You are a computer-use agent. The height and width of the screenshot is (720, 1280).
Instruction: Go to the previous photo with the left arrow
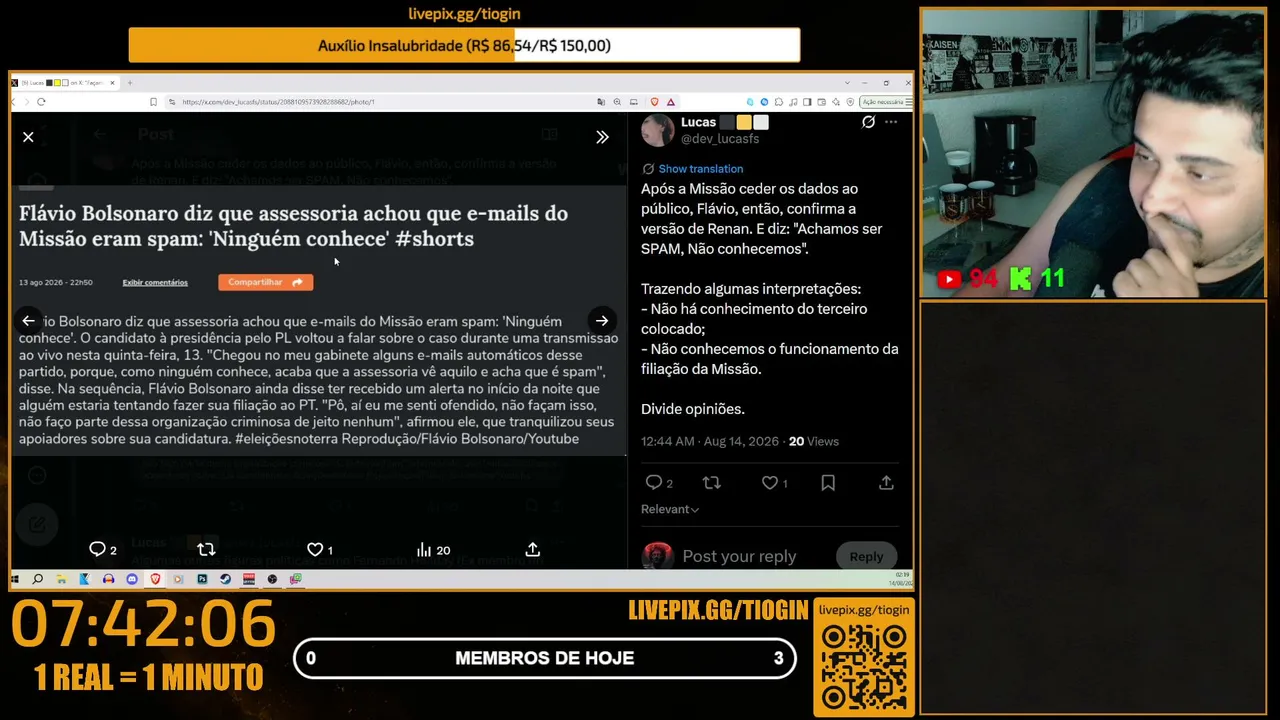click(x=28, y=321)
